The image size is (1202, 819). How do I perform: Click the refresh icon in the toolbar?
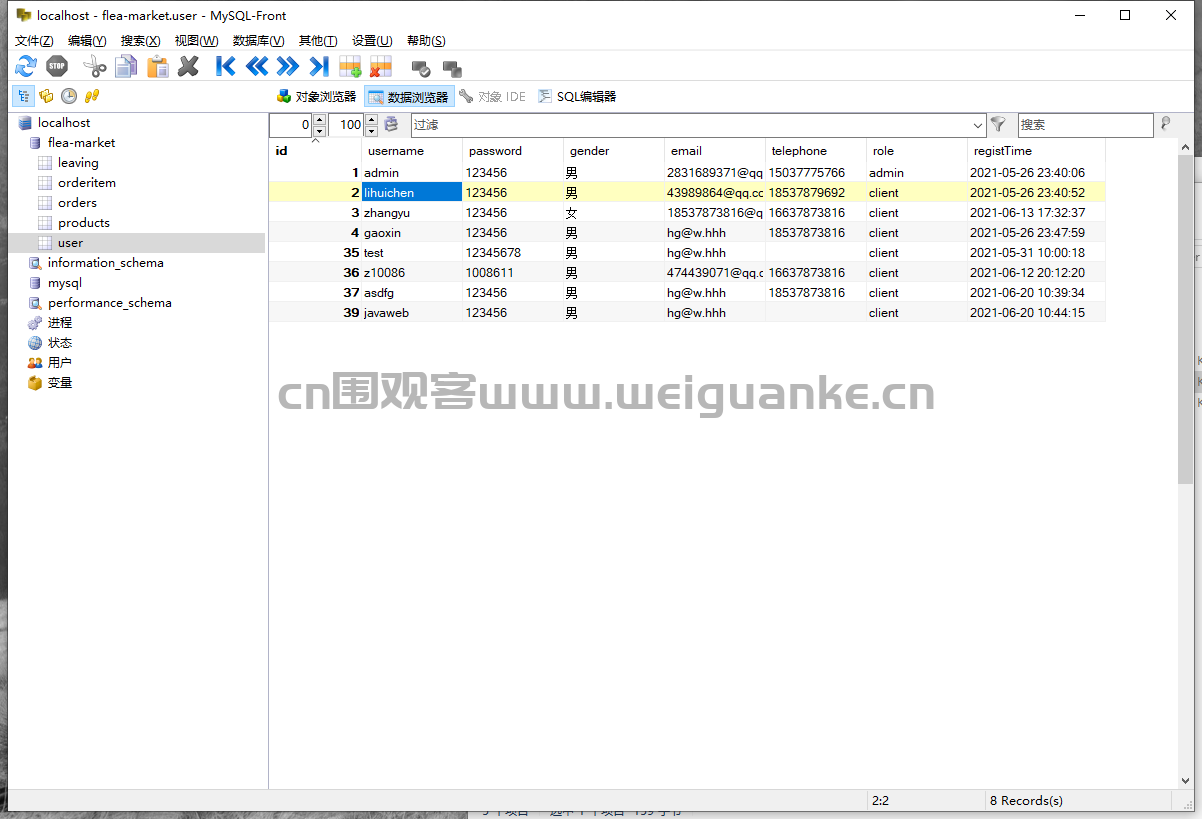[x=26, y=67]
